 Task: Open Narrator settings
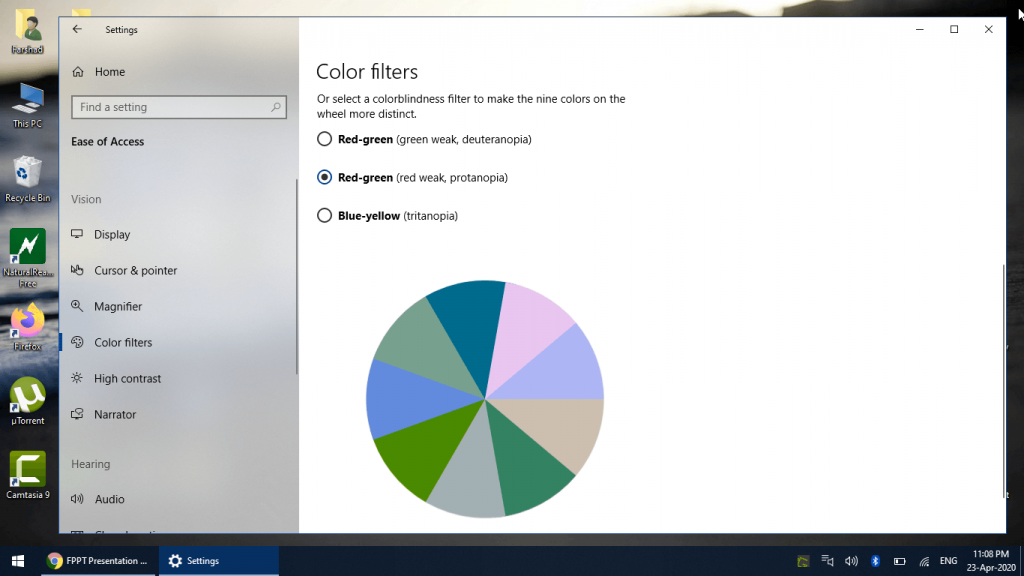click(117, 414)
